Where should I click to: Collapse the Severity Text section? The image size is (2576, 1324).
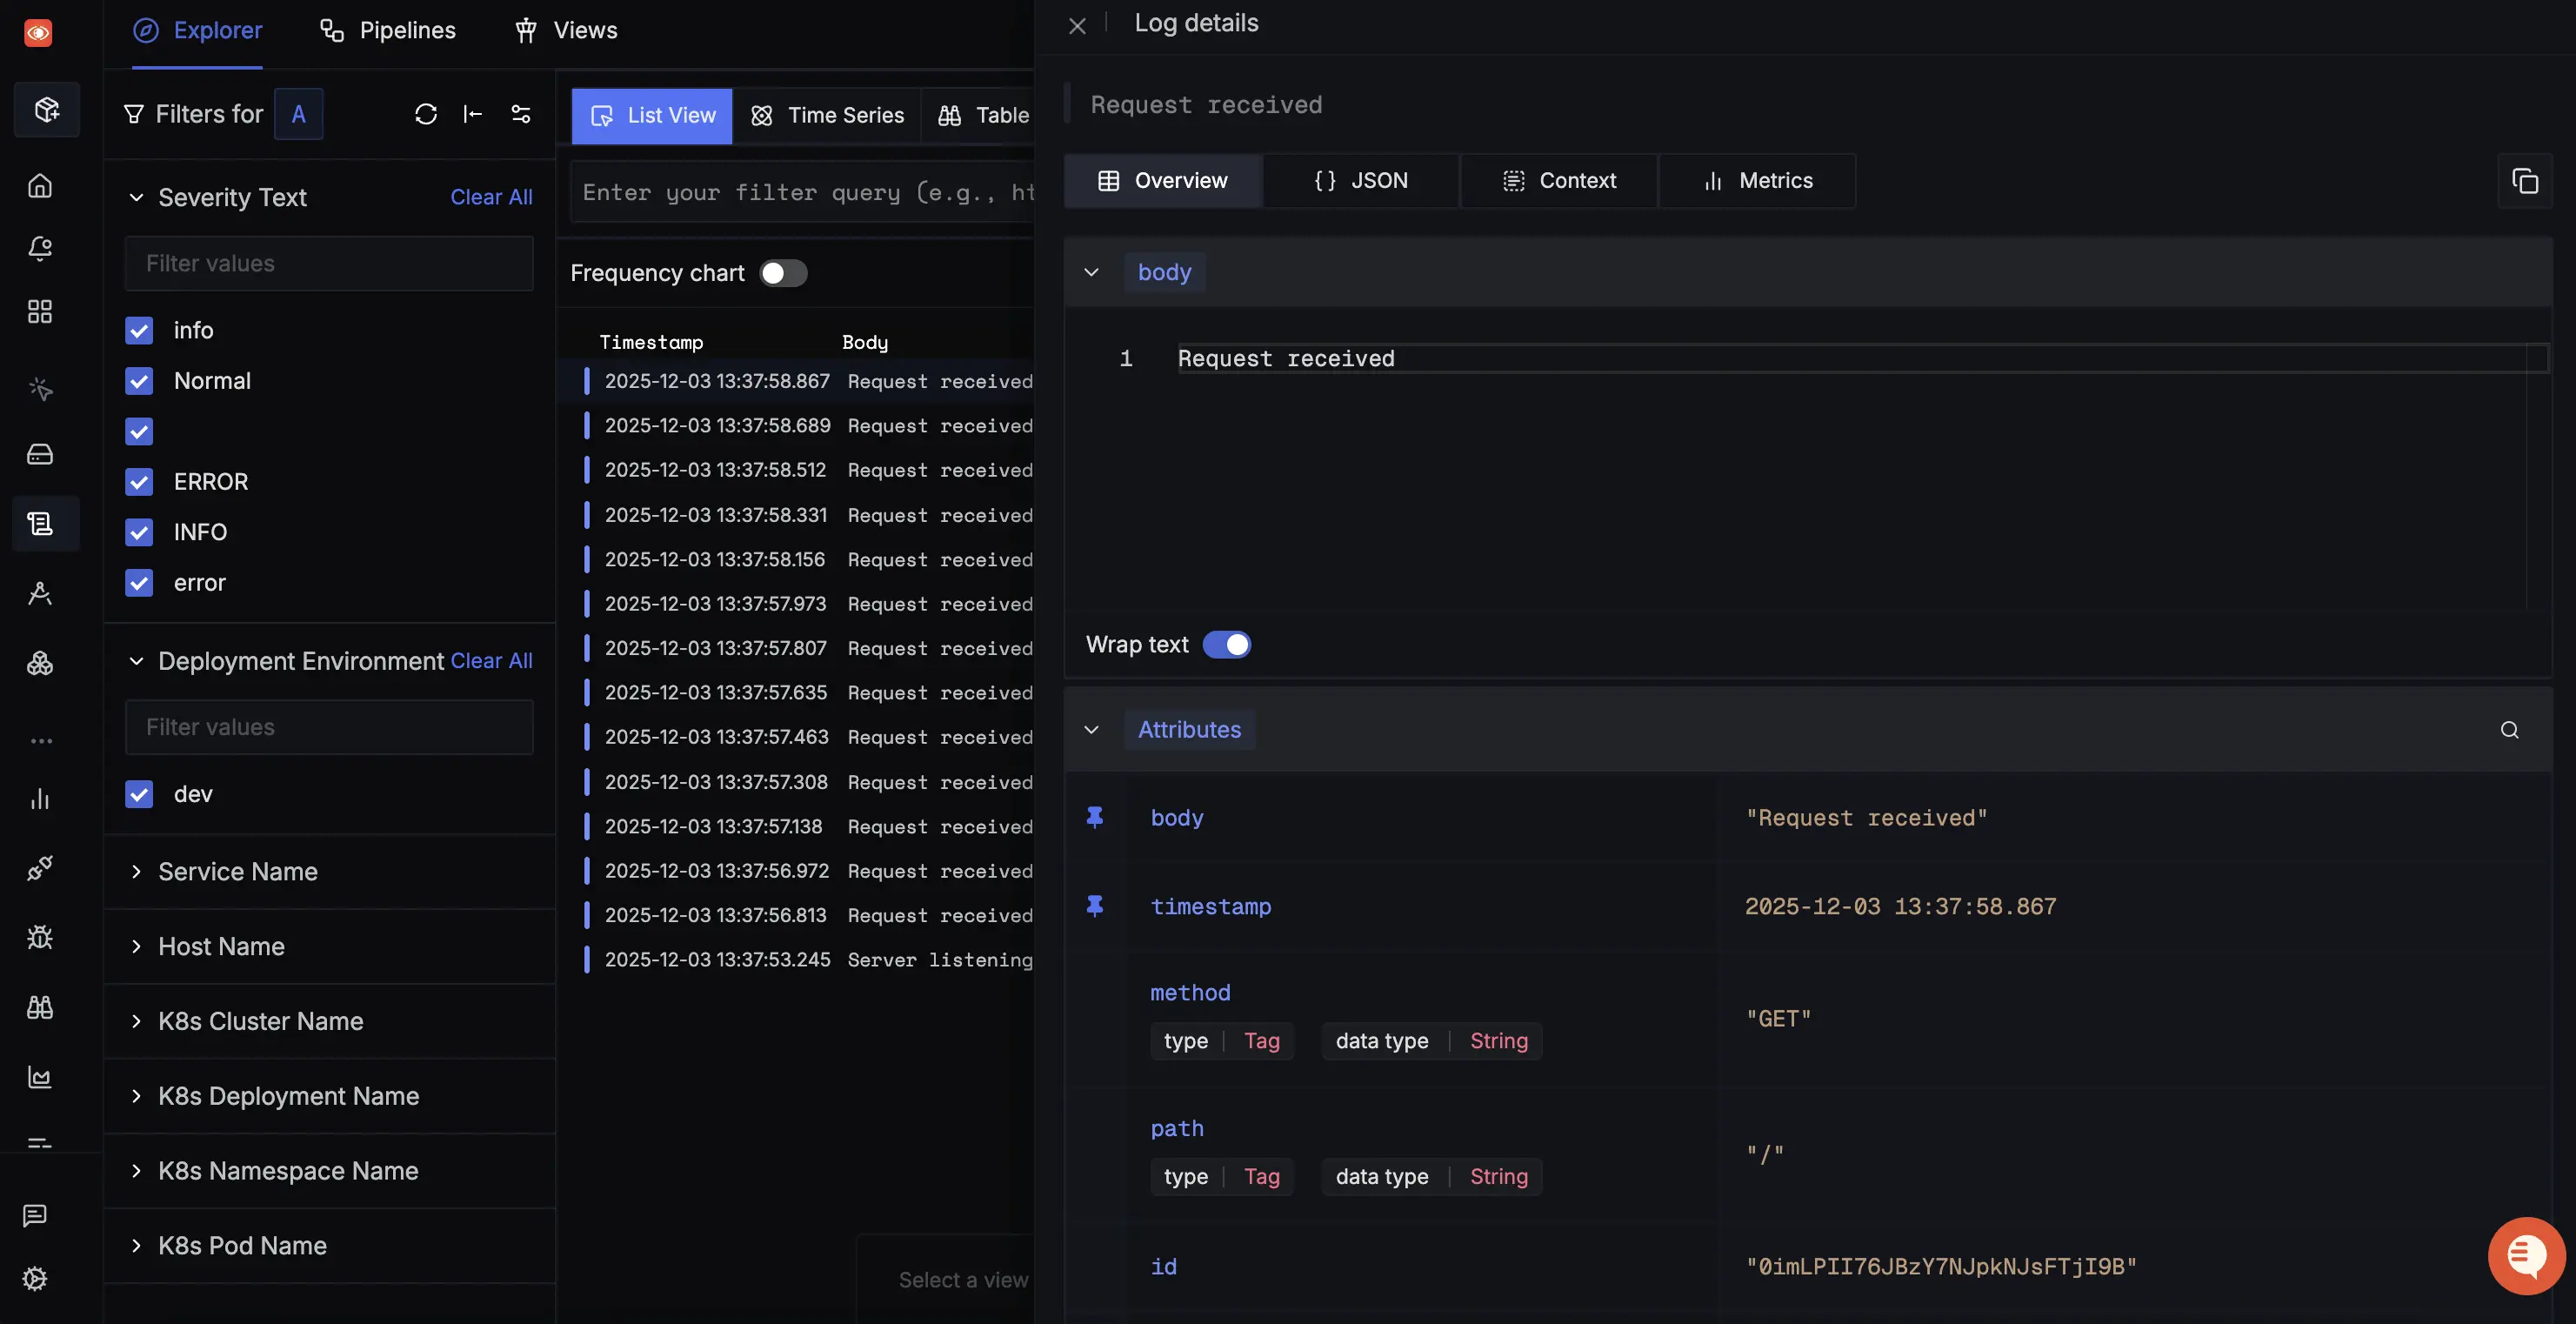point(137,197)
